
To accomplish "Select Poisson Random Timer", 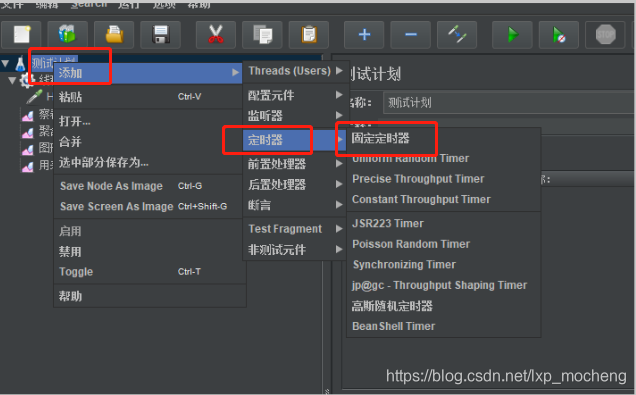I will tap(444, 244).
